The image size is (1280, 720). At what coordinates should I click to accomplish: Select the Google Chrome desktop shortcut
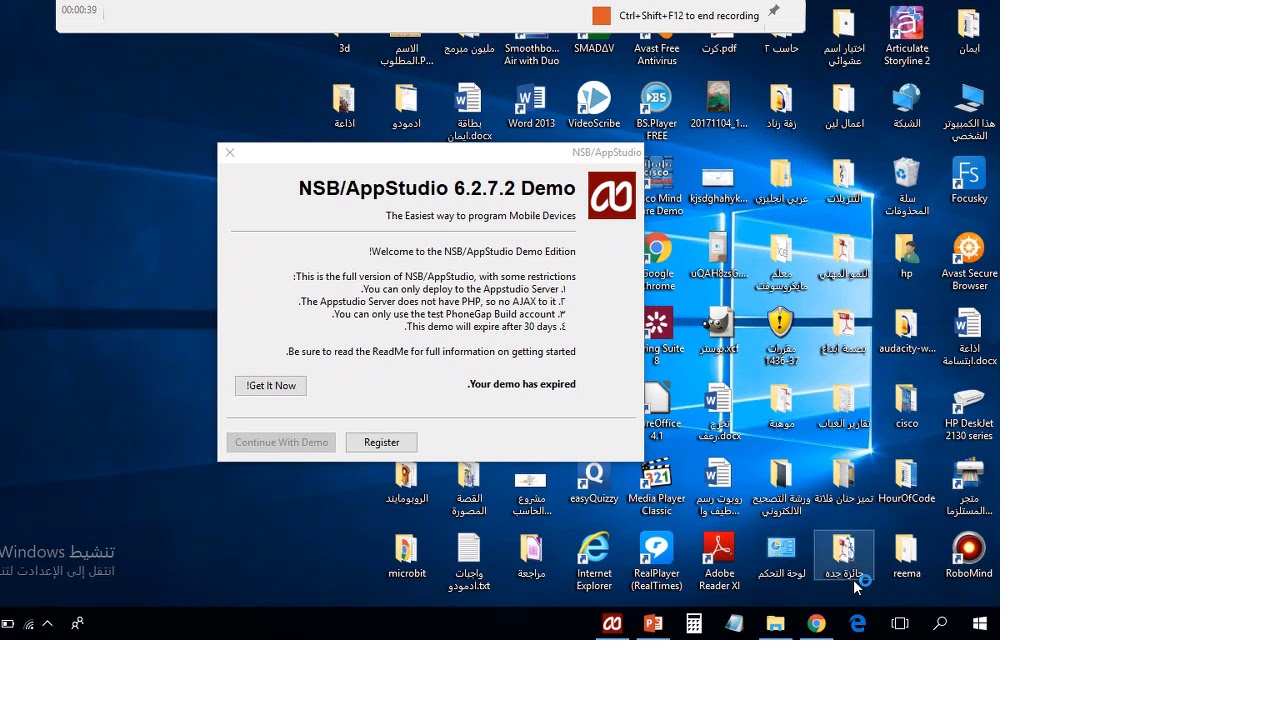coord(659,262)
